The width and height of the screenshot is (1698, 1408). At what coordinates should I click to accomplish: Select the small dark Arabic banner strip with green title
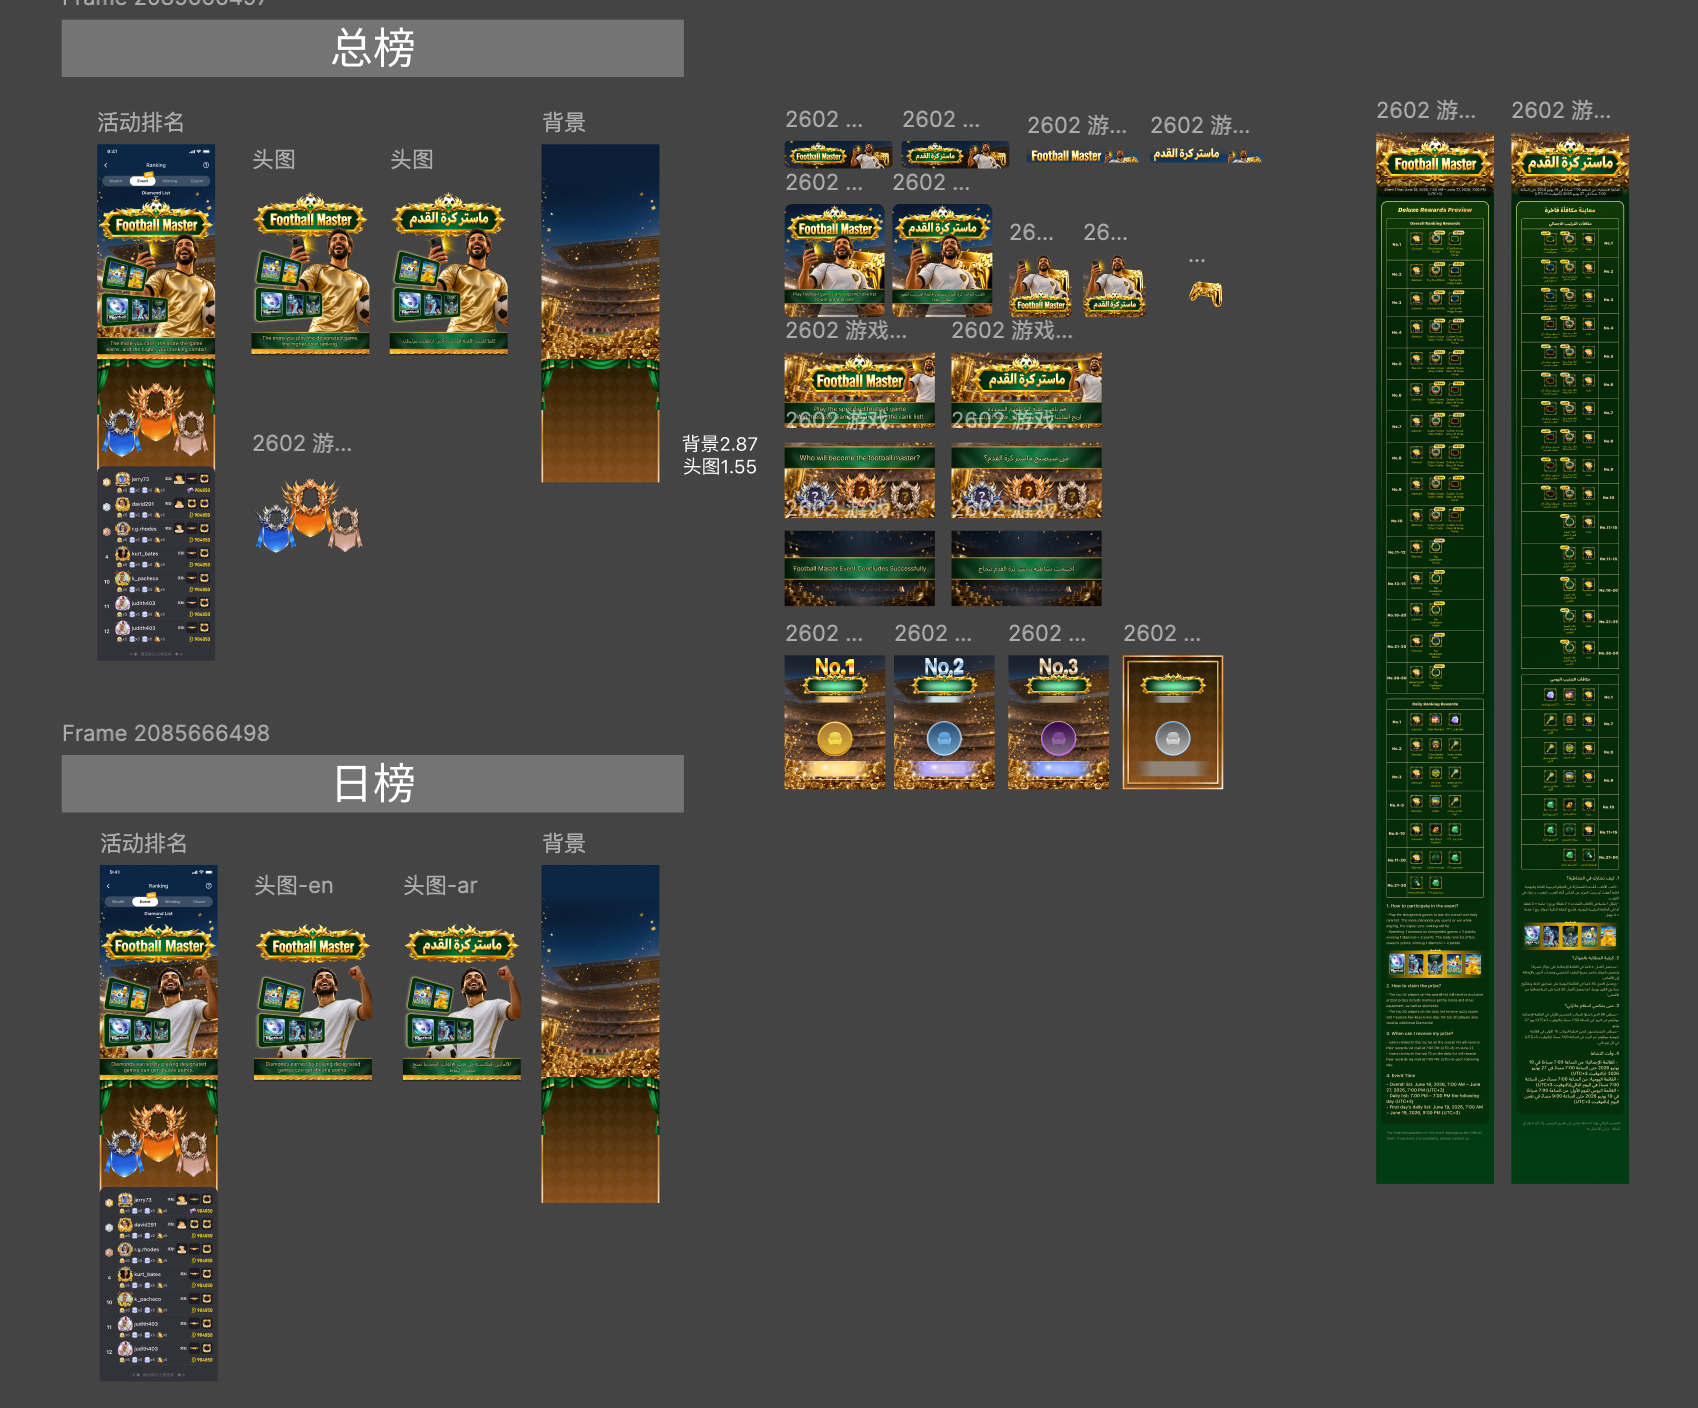pyautogui.click(x=955, y=155)
